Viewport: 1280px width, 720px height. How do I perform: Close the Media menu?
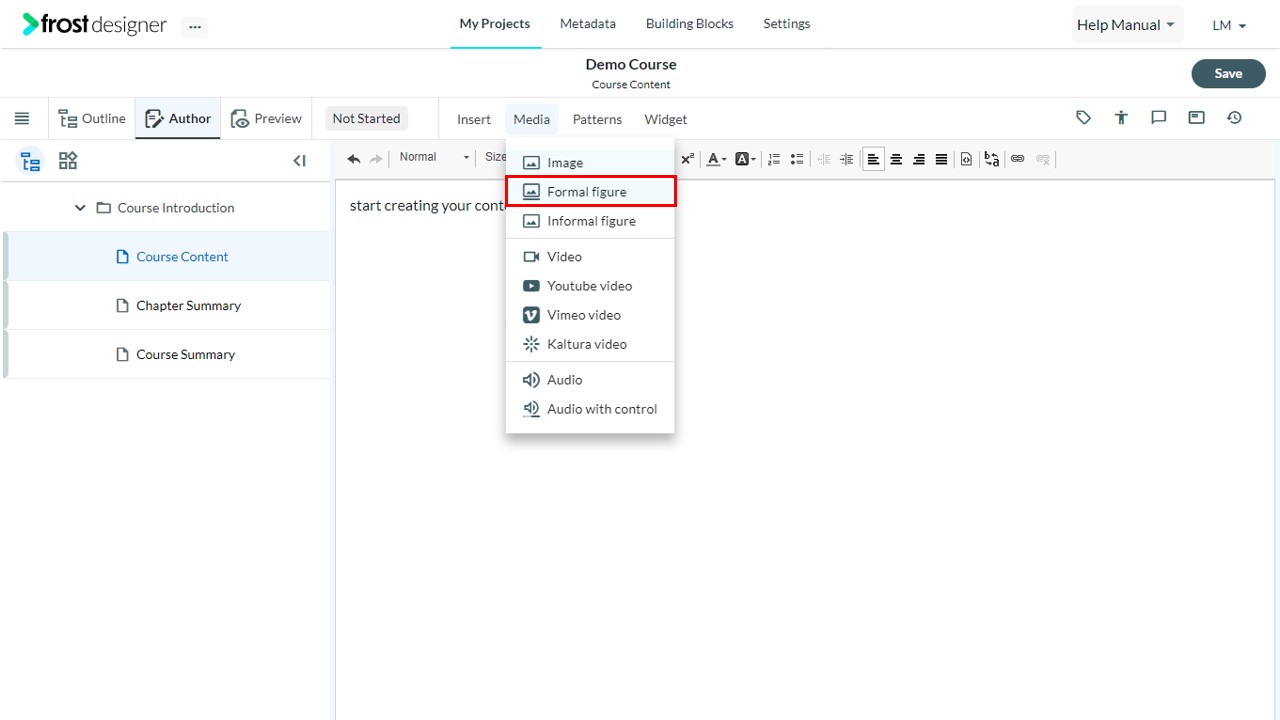point(532,119)
